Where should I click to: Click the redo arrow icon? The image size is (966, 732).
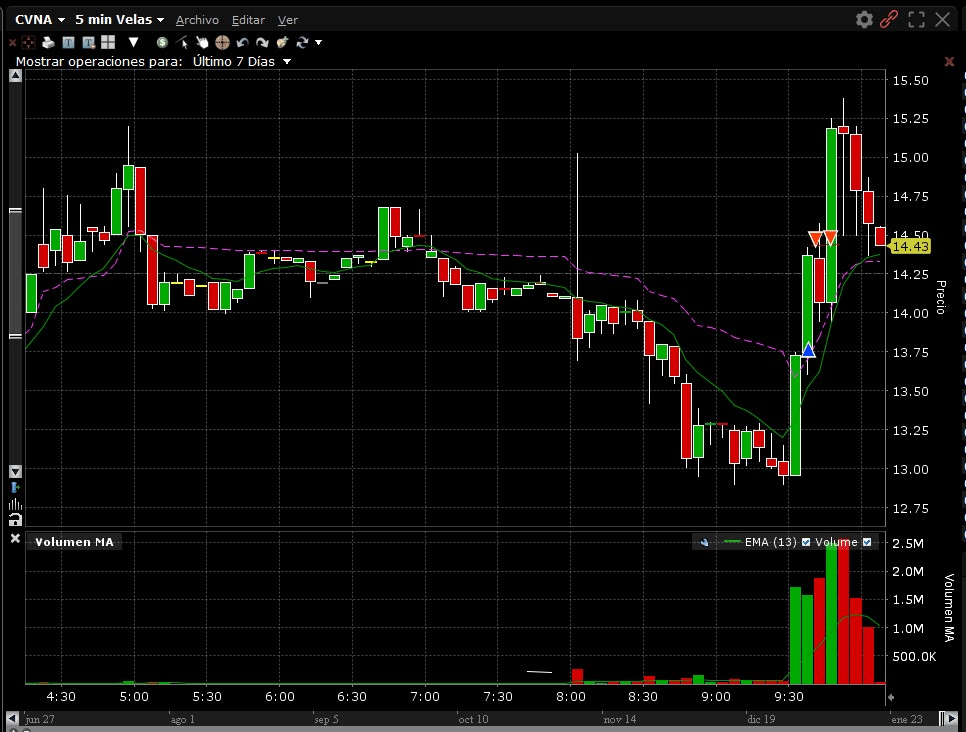tap(262, 43)
